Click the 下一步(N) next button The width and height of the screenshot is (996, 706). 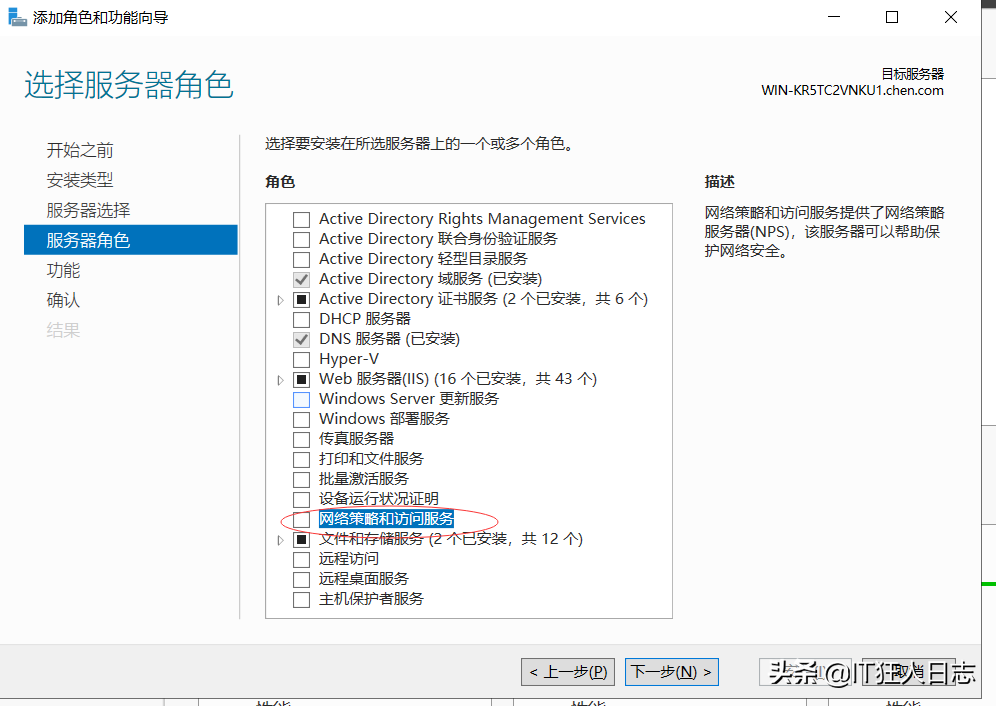click(x=672, y=672)
